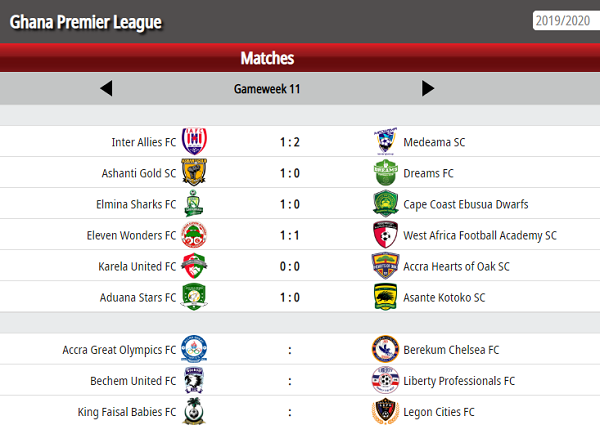Click the Accra Hearts of Oak crest

tap(385, 266)
